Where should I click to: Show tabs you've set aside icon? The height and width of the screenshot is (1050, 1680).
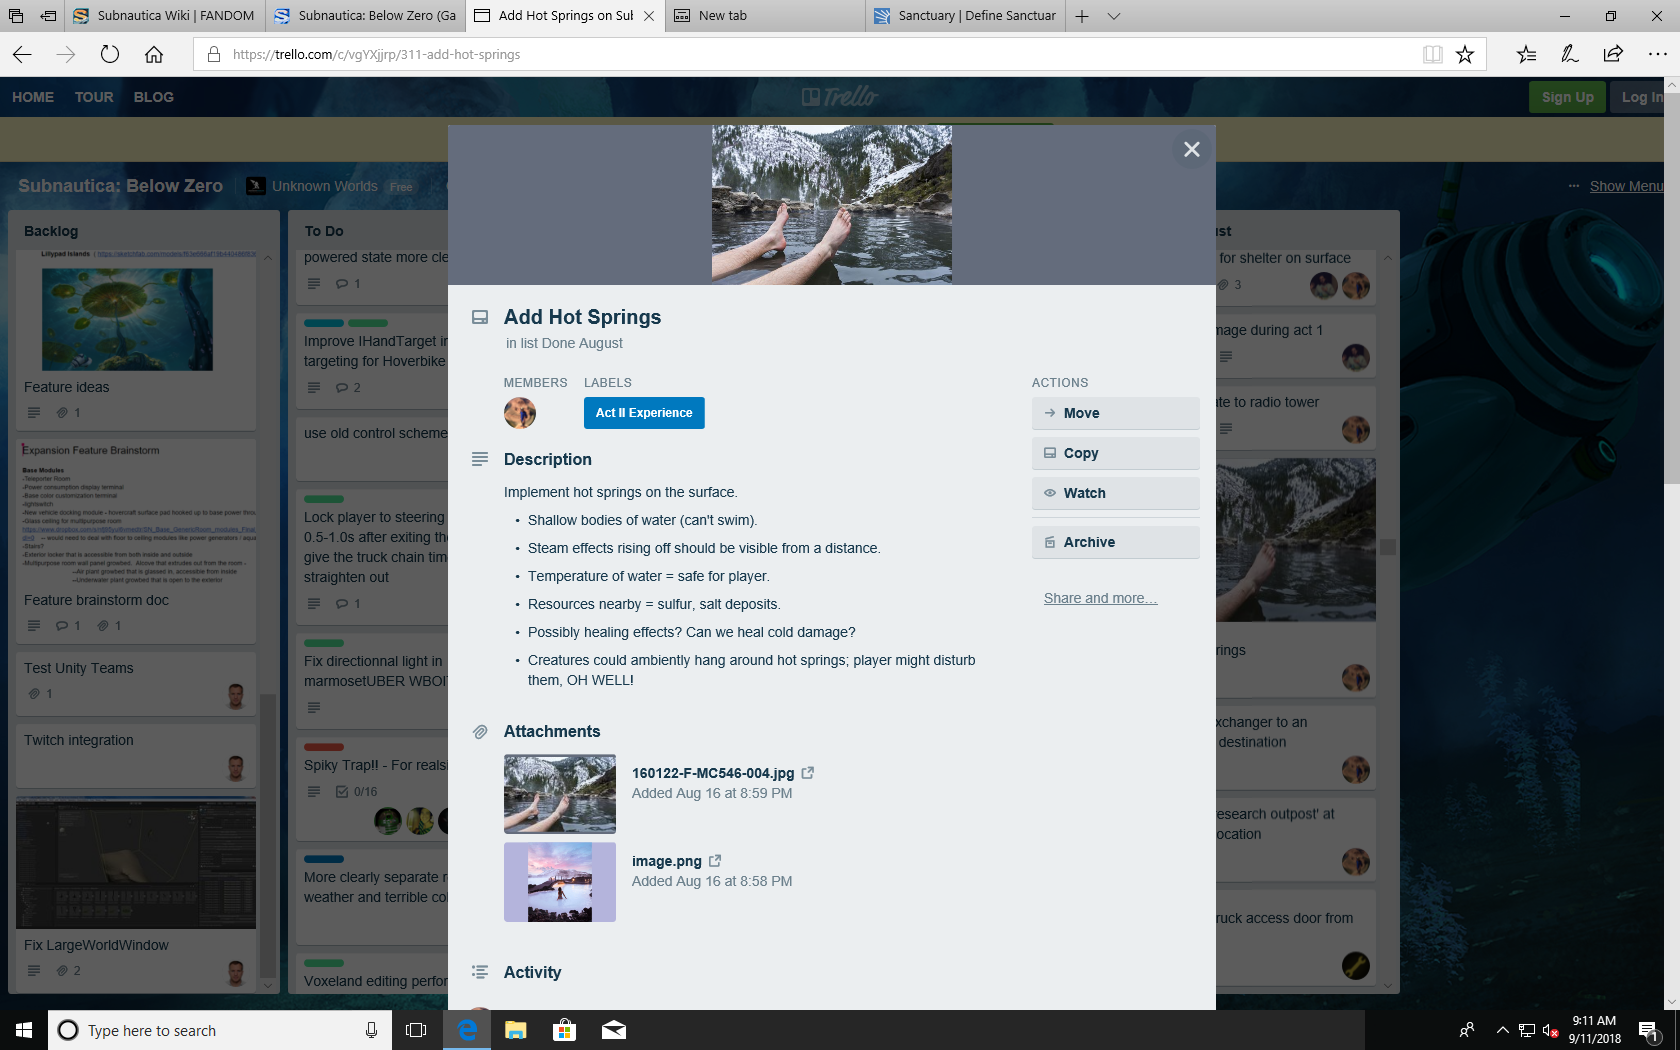16,16
